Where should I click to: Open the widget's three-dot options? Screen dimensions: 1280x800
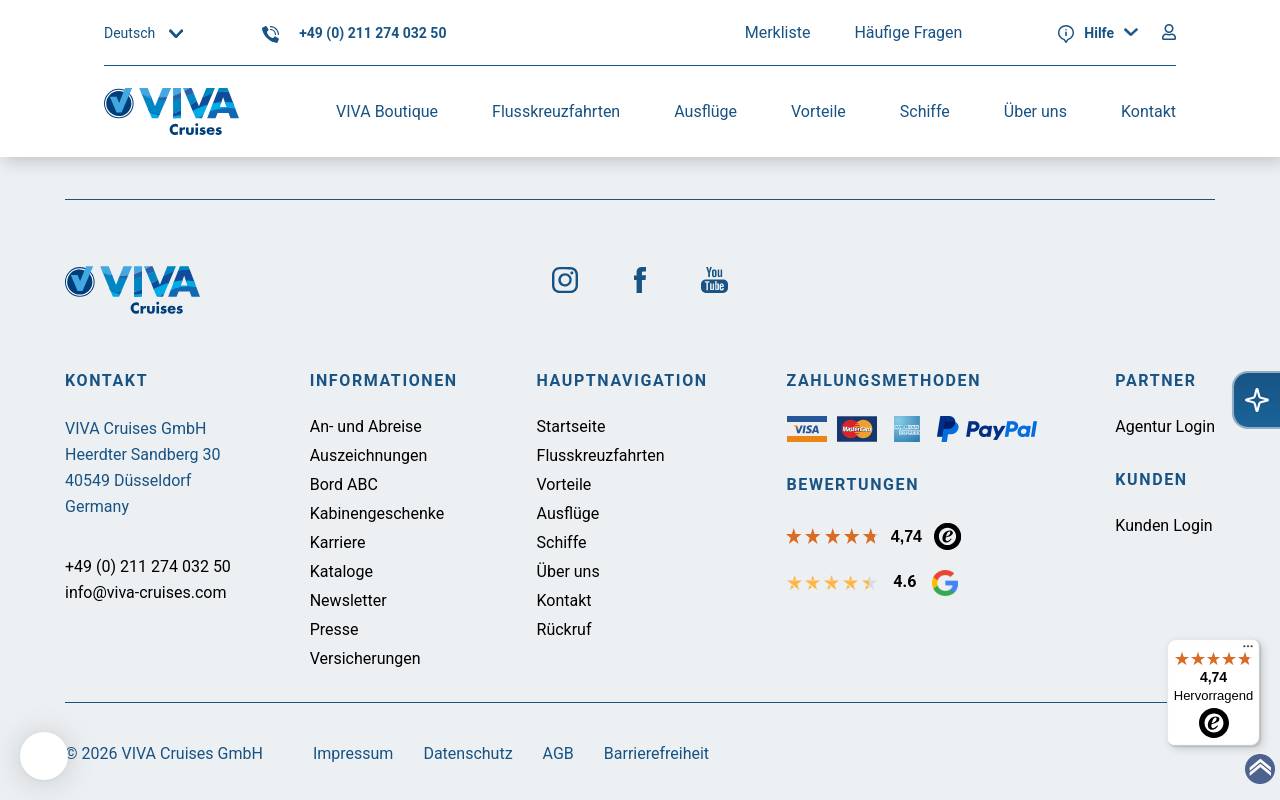(1248, 647)
